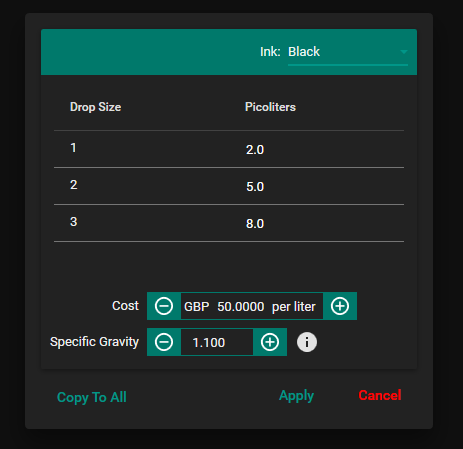Select the Picoliters column header
Image resolution: width=463 pixels, height=449 pixels.
coord(270,107)
